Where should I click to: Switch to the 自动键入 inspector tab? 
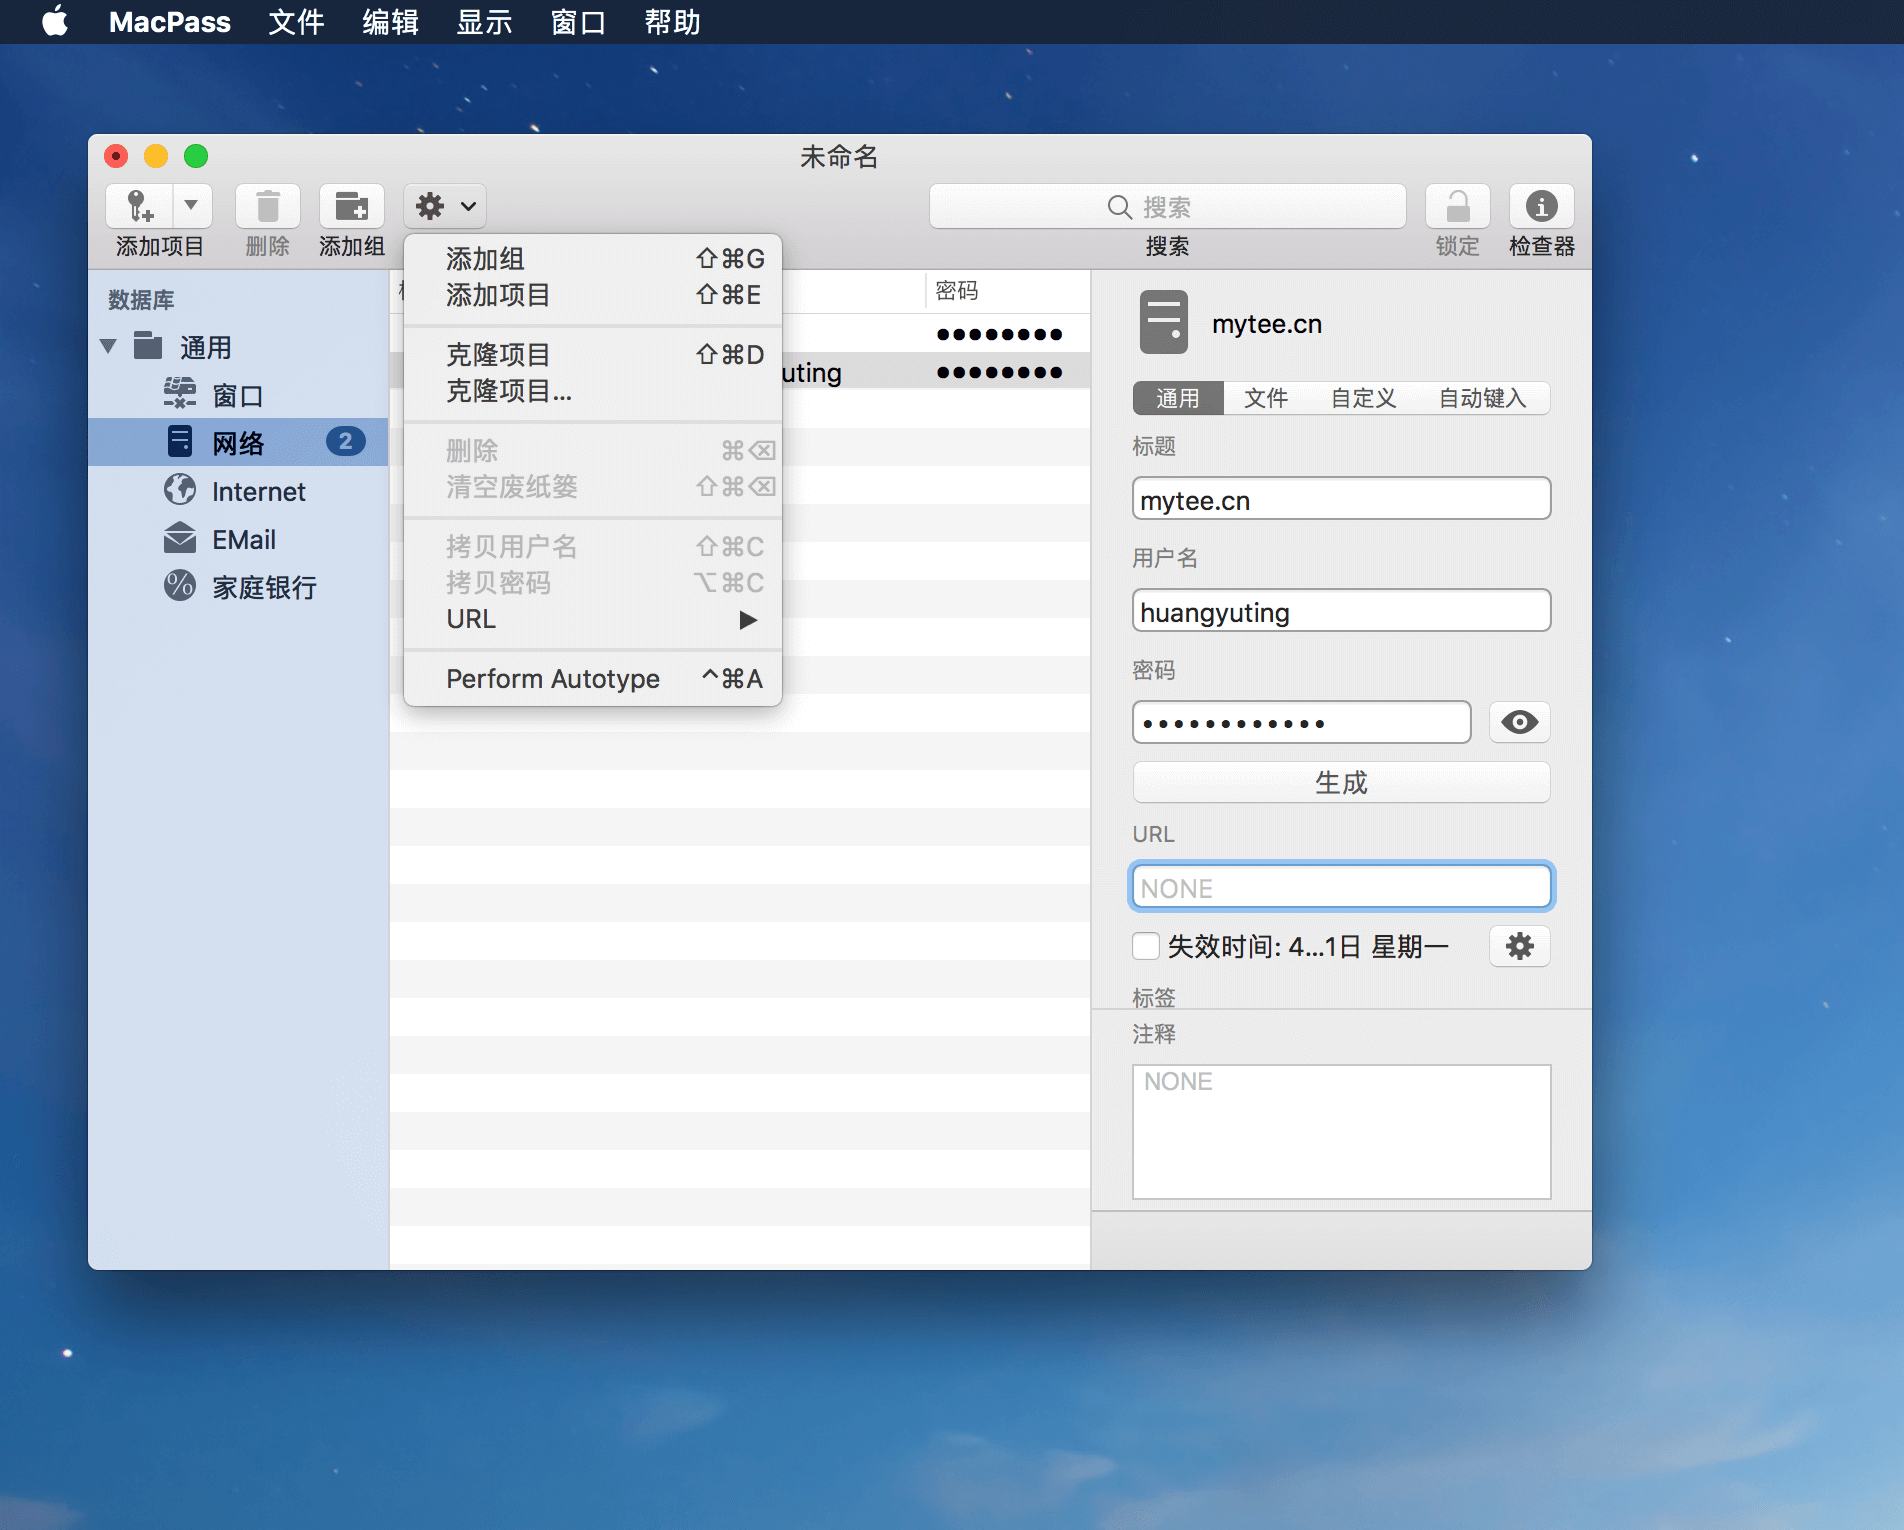pyautogui.click(x=1483, y=398)
